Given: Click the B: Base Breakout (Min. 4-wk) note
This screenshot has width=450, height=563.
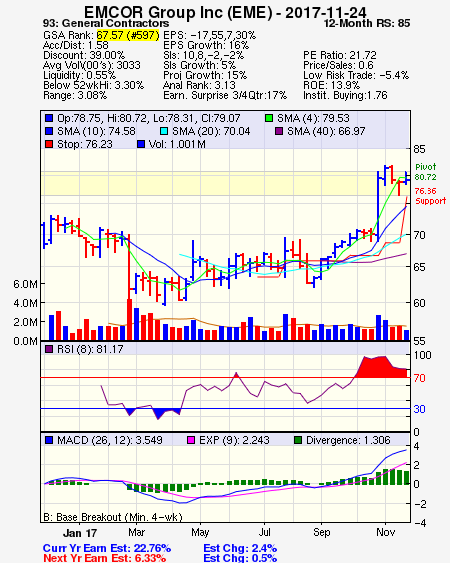Looking at the screenshot, I should click(113, 517).
